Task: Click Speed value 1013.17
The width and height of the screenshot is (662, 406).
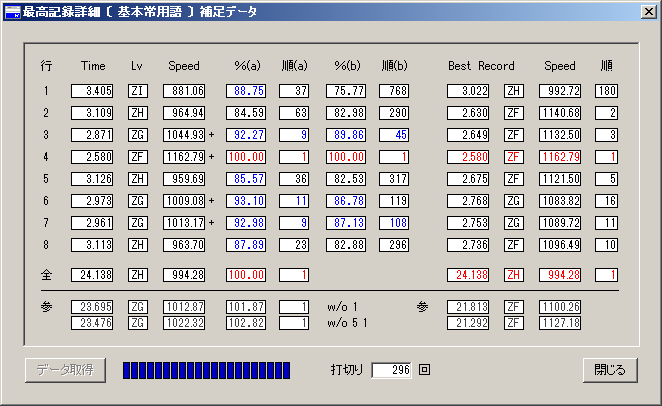Action: tap(184, 223)
